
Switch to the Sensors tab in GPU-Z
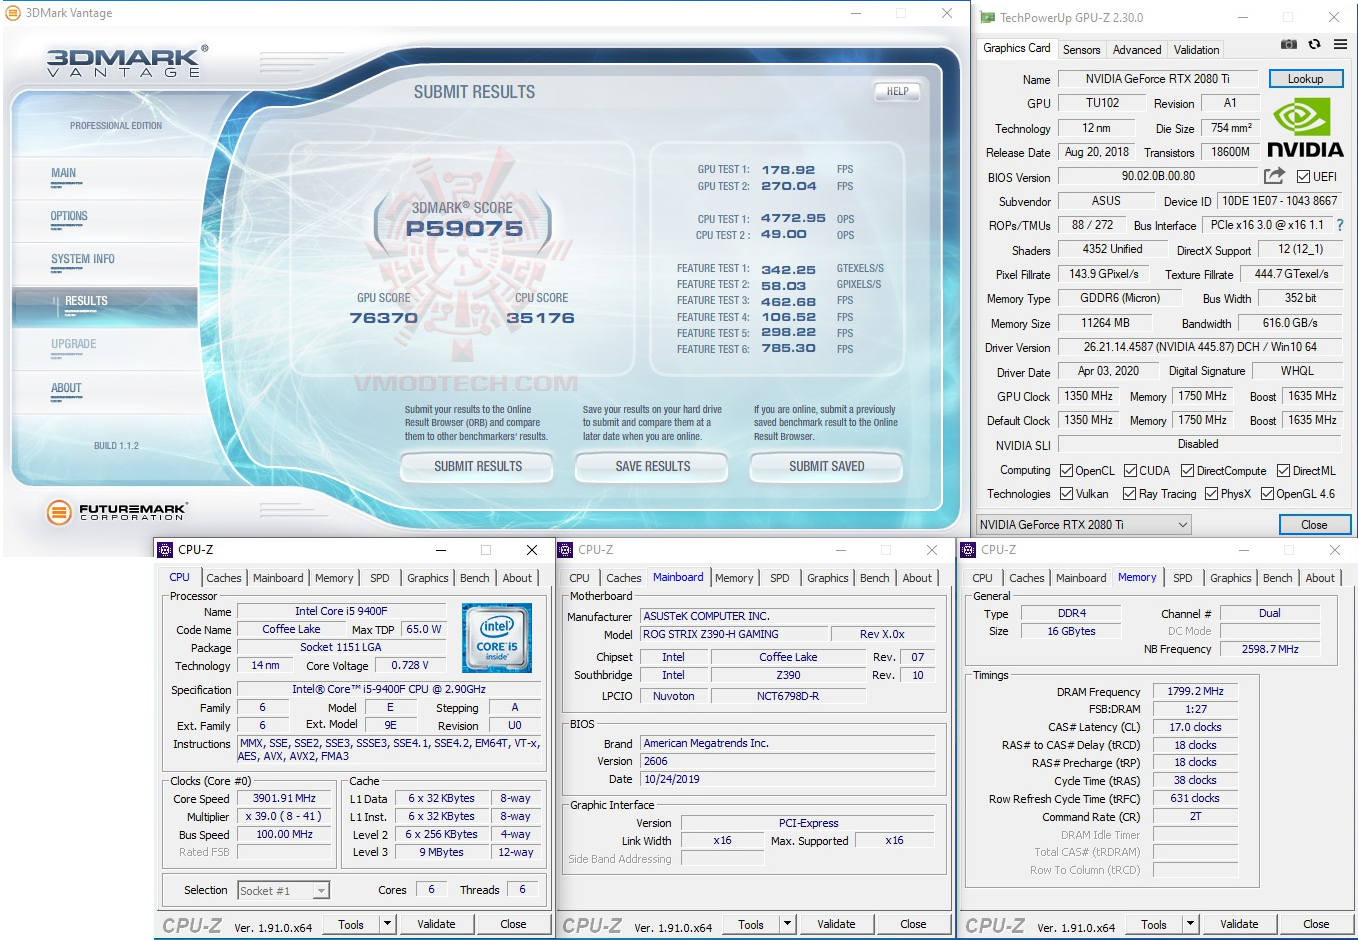1081,50
